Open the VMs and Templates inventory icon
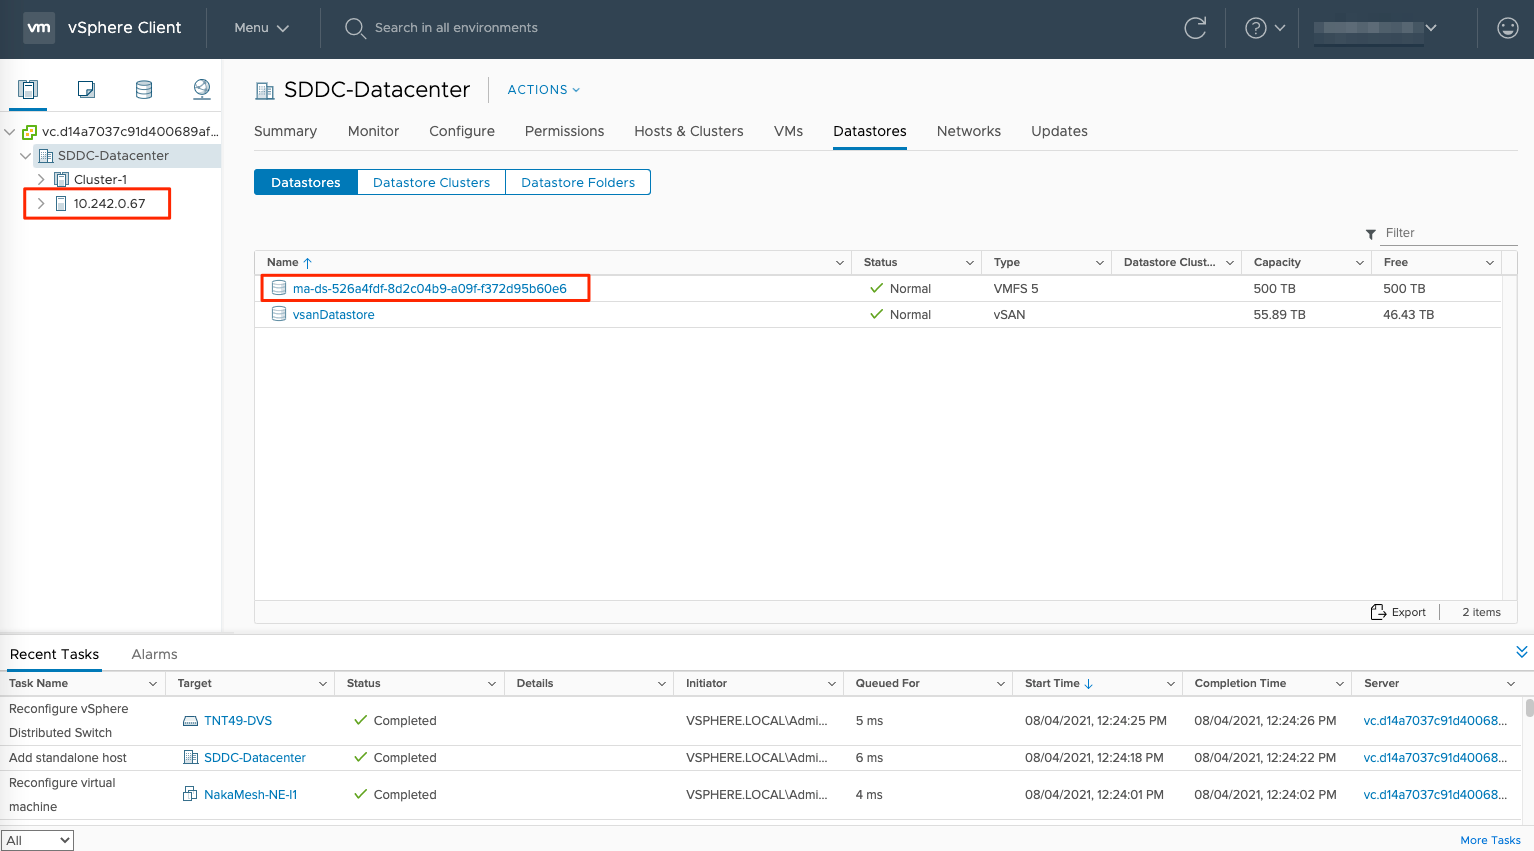This screenshot has height=851, width=1534. 86,90
